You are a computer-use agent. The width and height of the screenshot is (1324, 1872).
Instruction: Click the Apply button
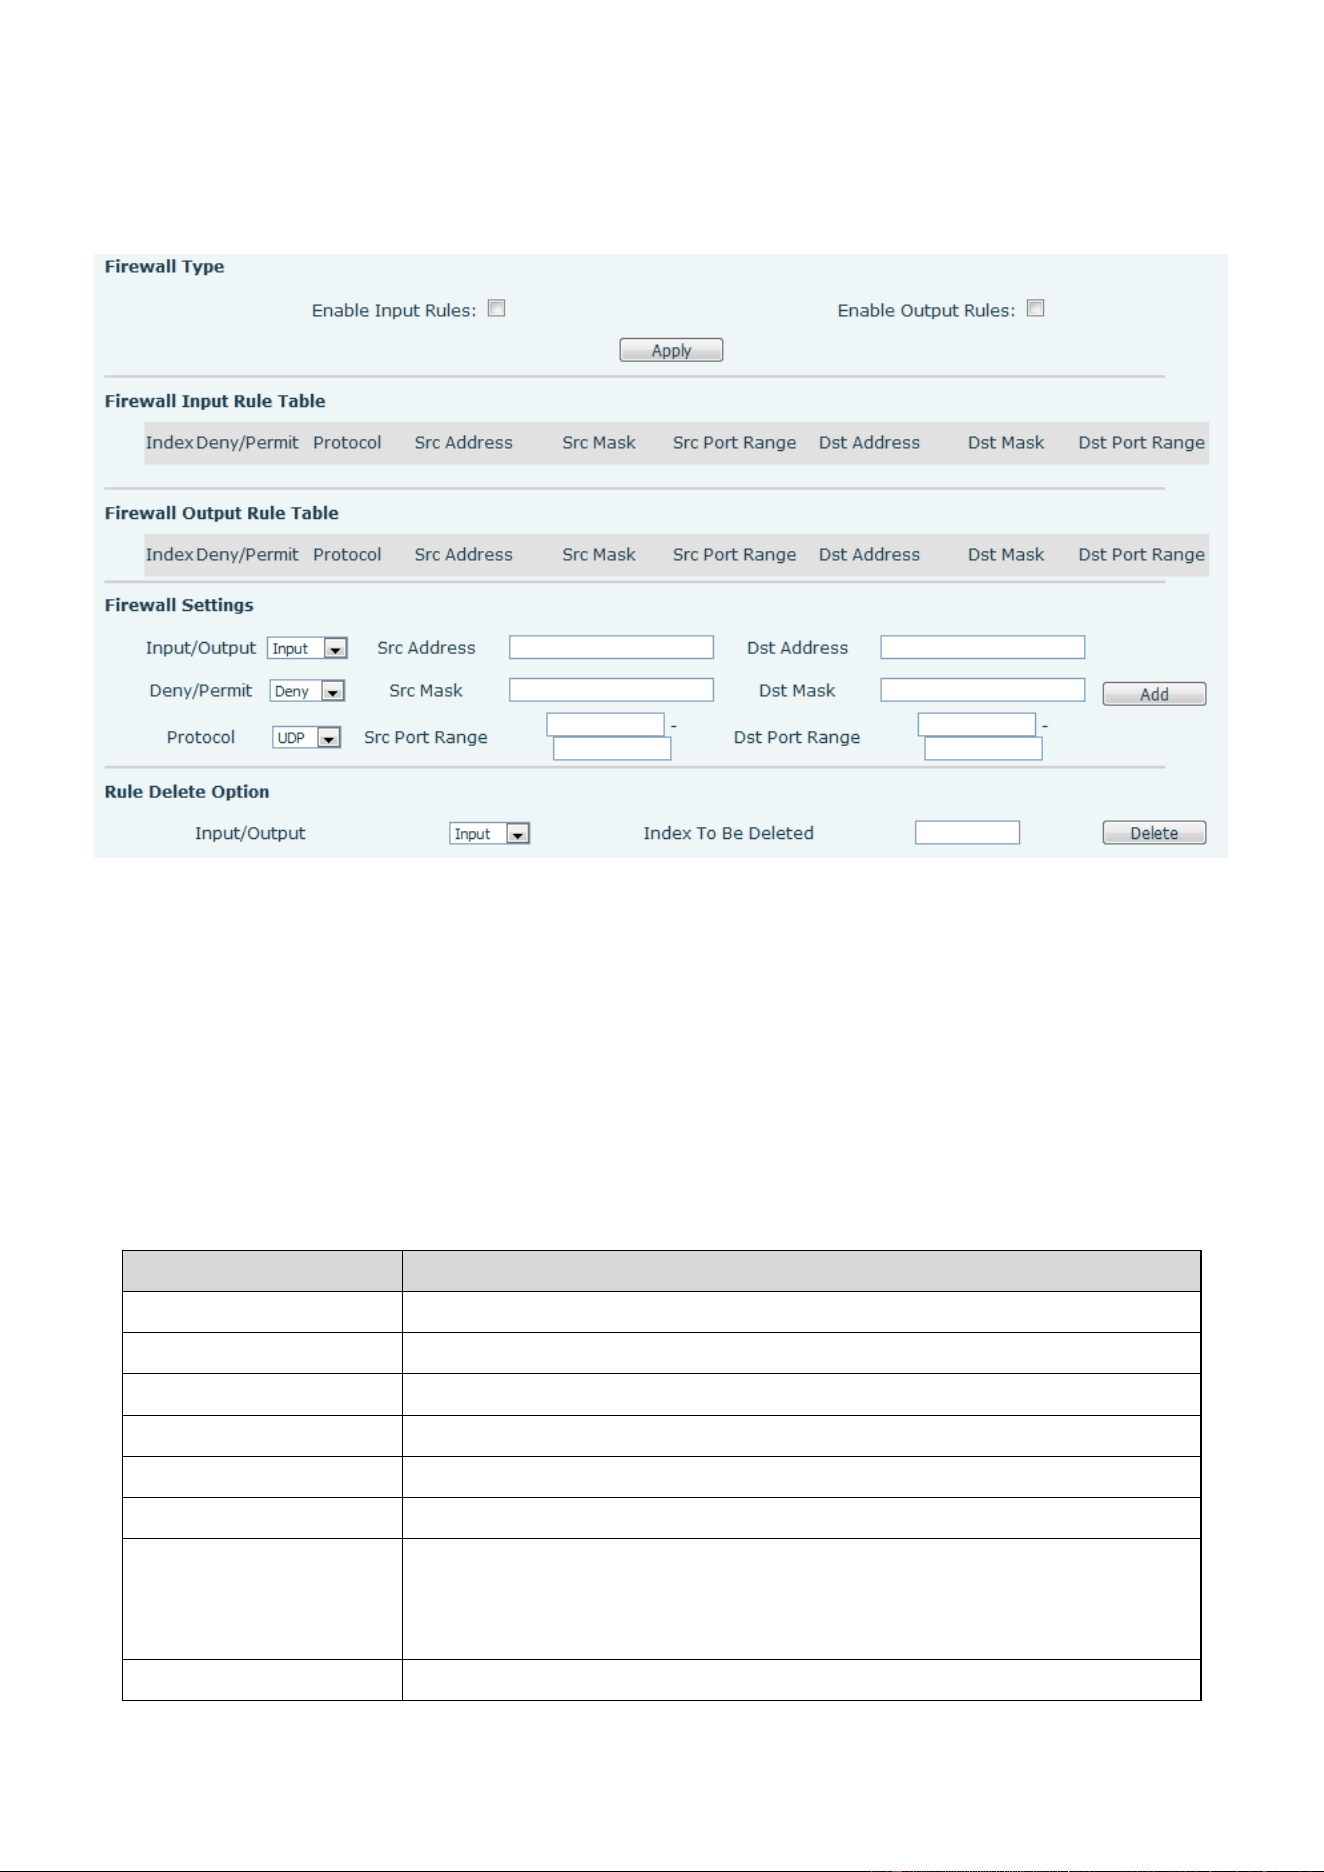click(x=671, y=350)
